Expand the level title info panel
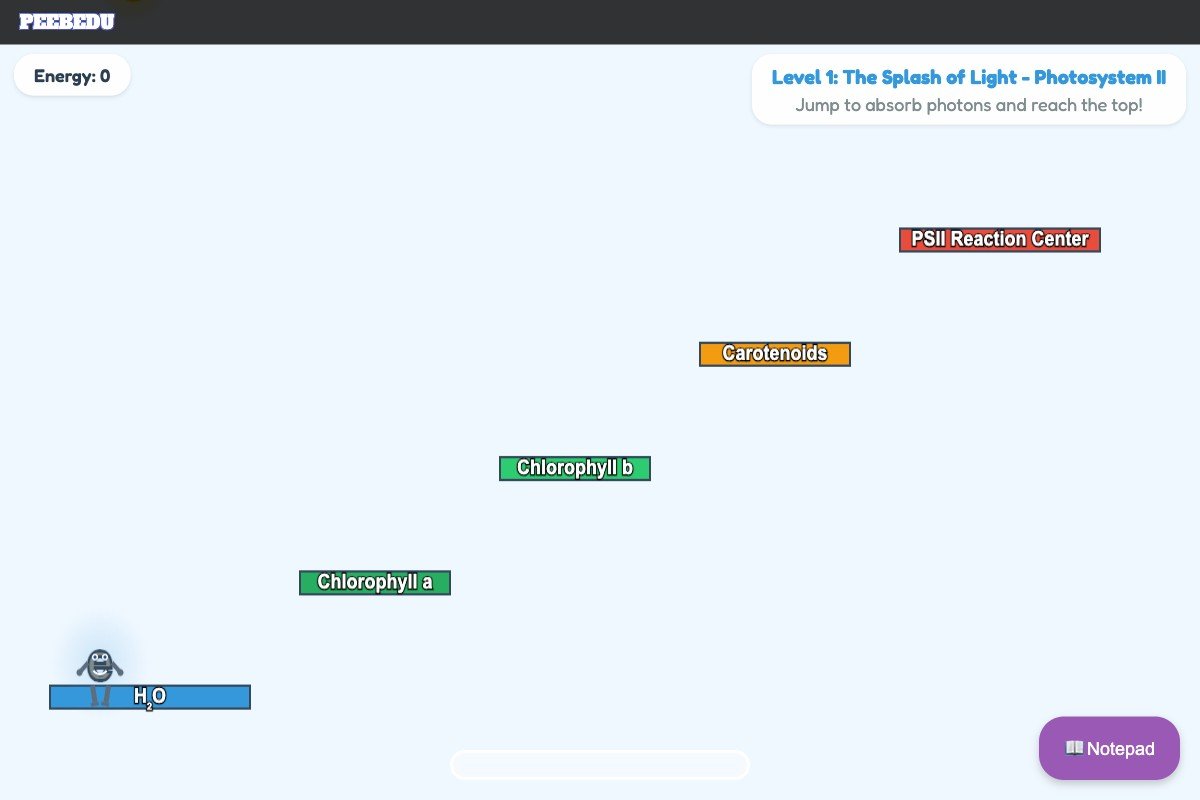This screenshot has height=800, width=1200. [968, 88]
